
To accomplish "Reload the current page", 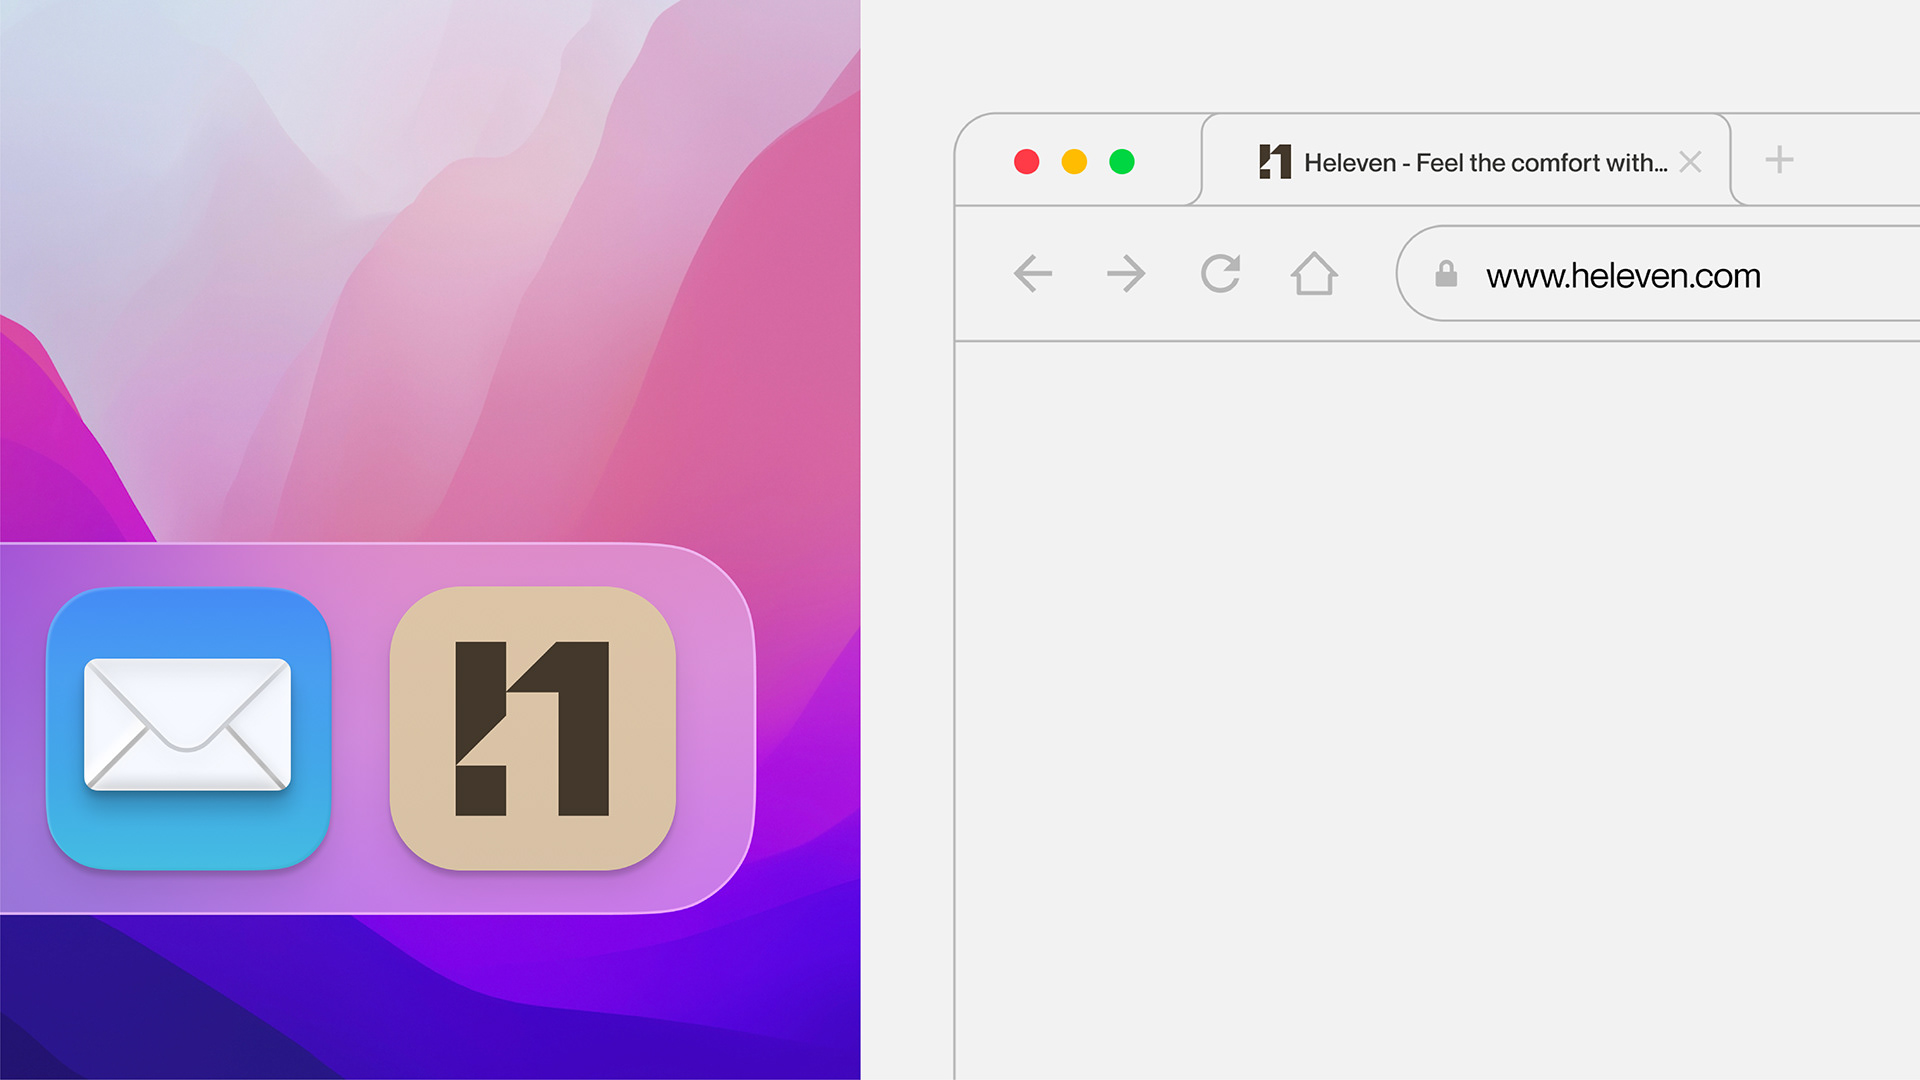I will coord(1220,273).
